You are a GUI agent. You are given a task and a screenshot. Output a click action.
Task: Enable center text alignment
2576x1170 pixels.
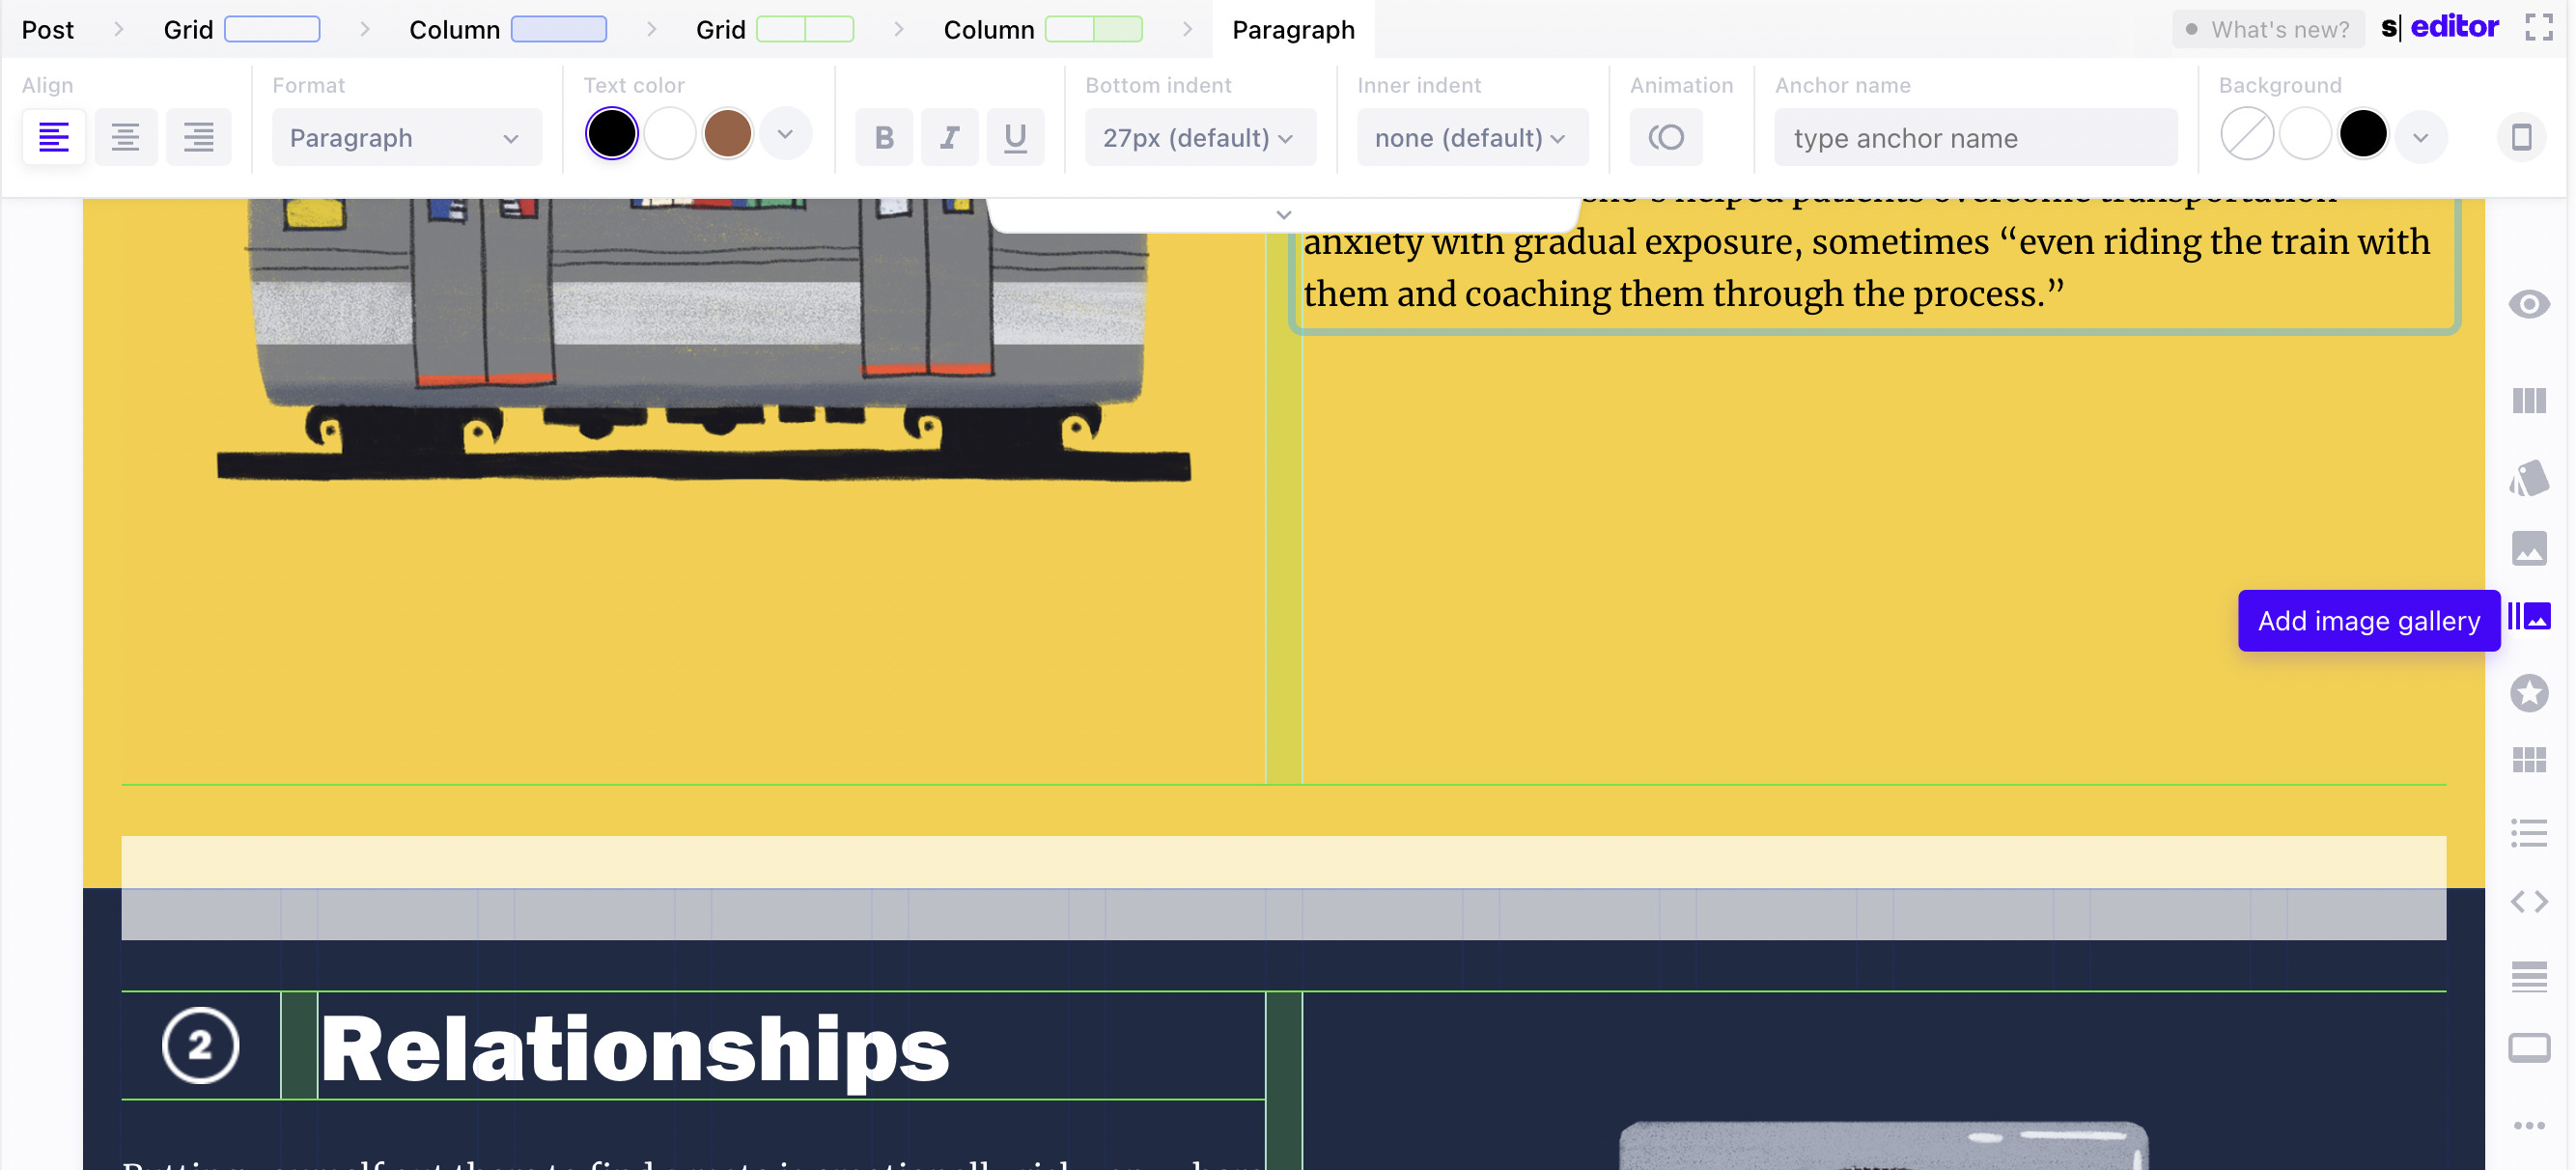pos(125,137)
